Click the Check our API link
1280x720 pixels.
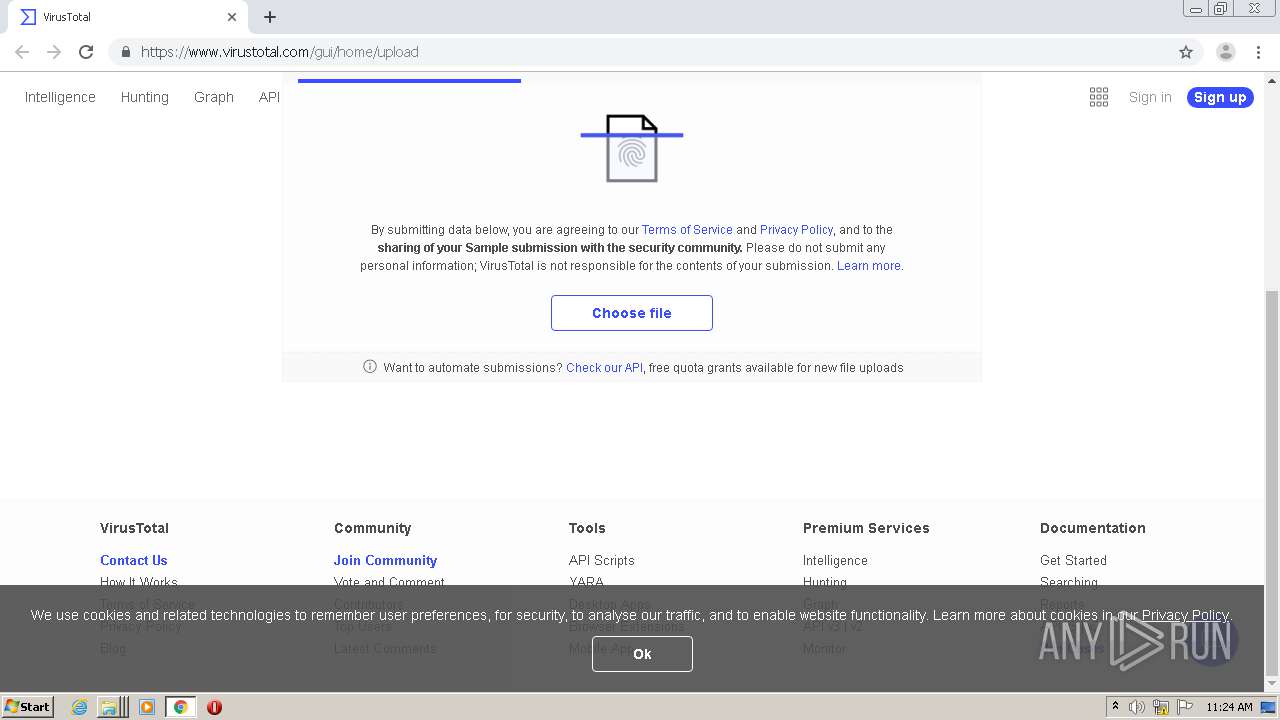click(x=604, y=368)
